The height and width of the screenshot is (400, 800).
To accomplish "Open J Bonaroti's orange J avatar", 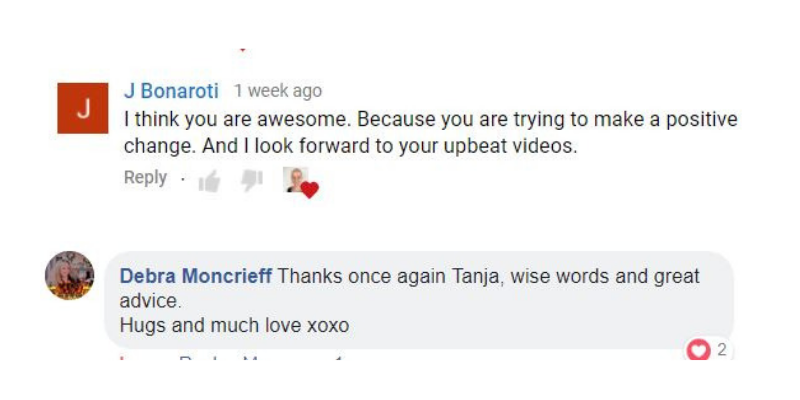I will coord(82,108).
